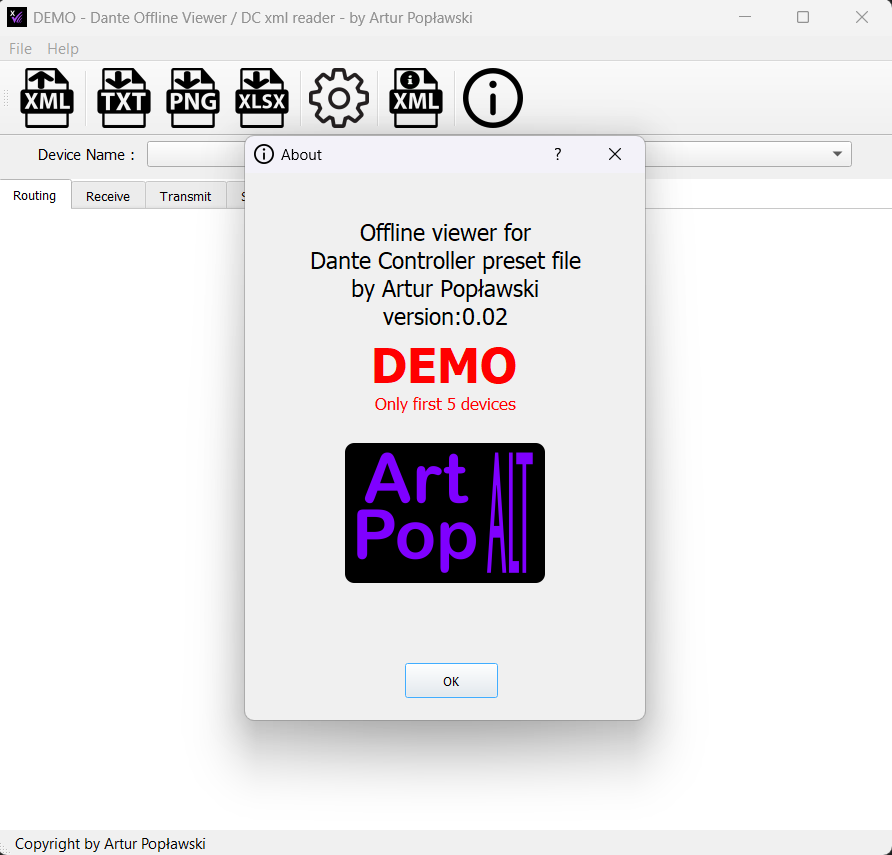Click the About info circle toolbar icon
Image resolution: width=892 pixels, height=855 pixels.
[493, 98]
